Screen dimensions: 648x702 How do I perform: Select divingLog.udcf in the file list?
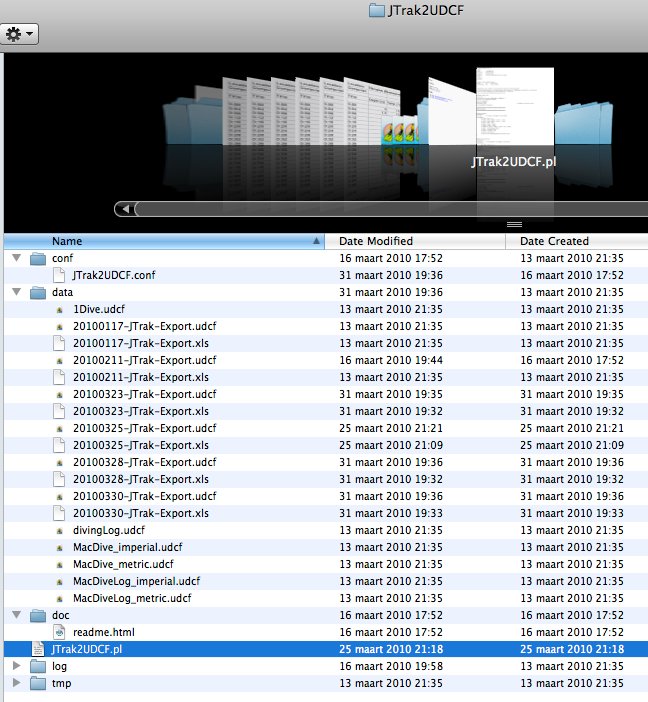[x=108, y=530]
